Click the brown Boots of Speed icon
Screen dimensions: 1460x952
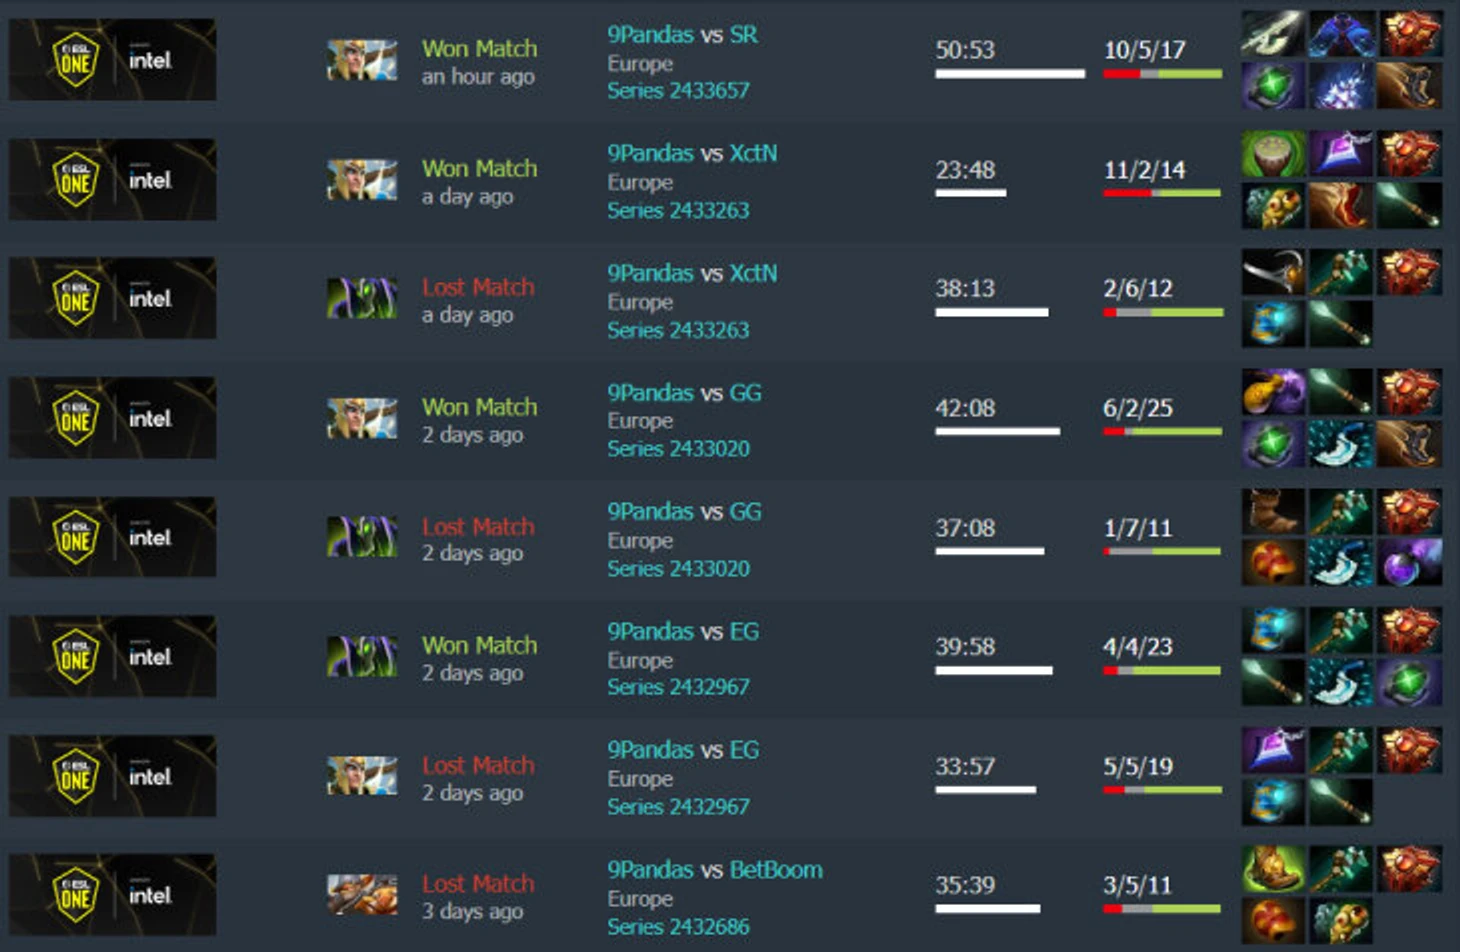[1273, 512]
